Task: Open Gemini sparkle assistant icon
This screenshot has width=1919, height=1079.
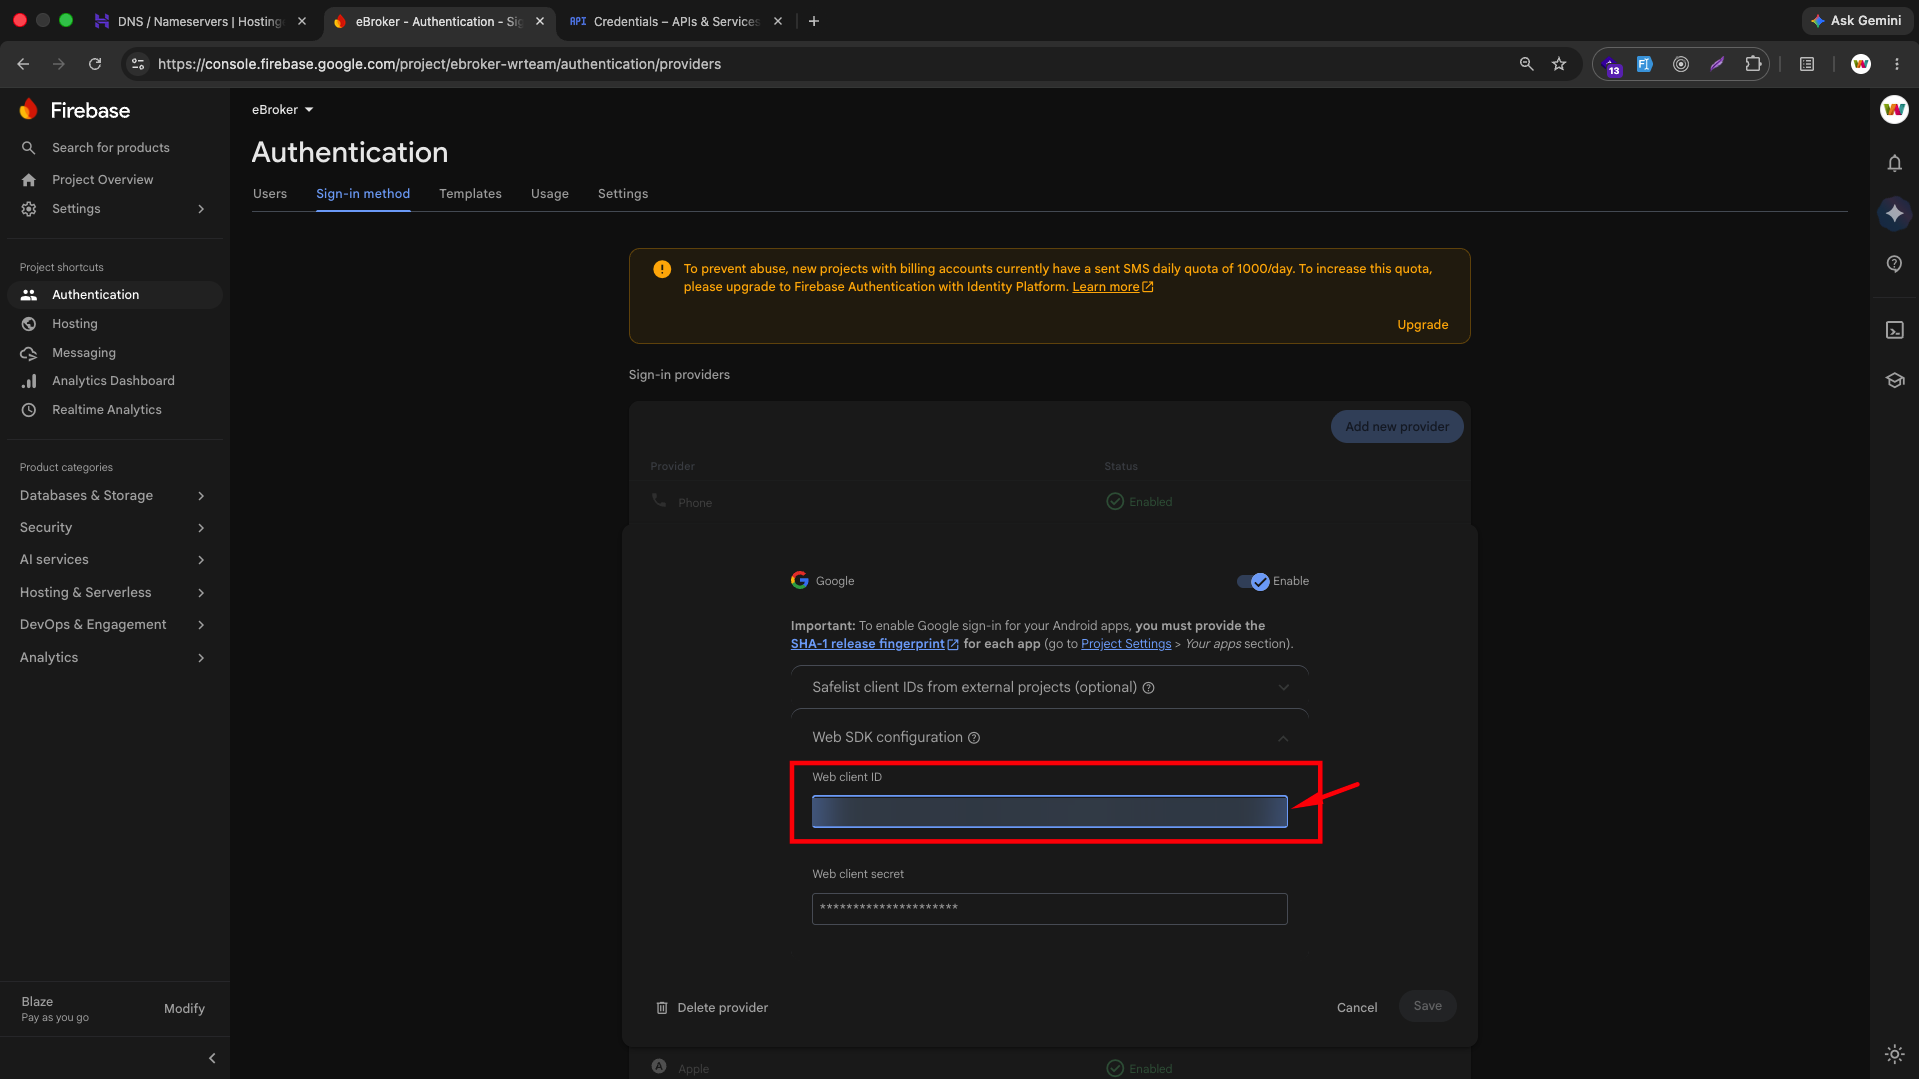Action: (x=1894, y=213)
